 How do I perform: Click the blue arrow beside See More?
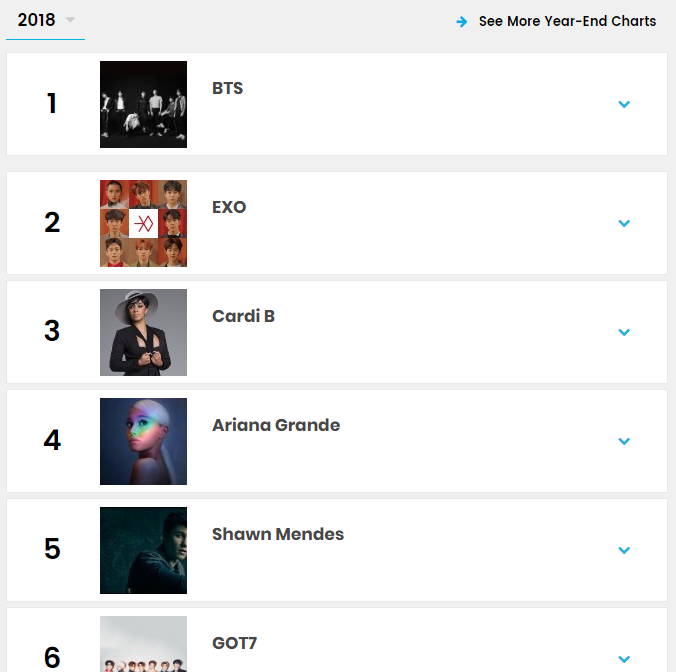coord(462,21)
